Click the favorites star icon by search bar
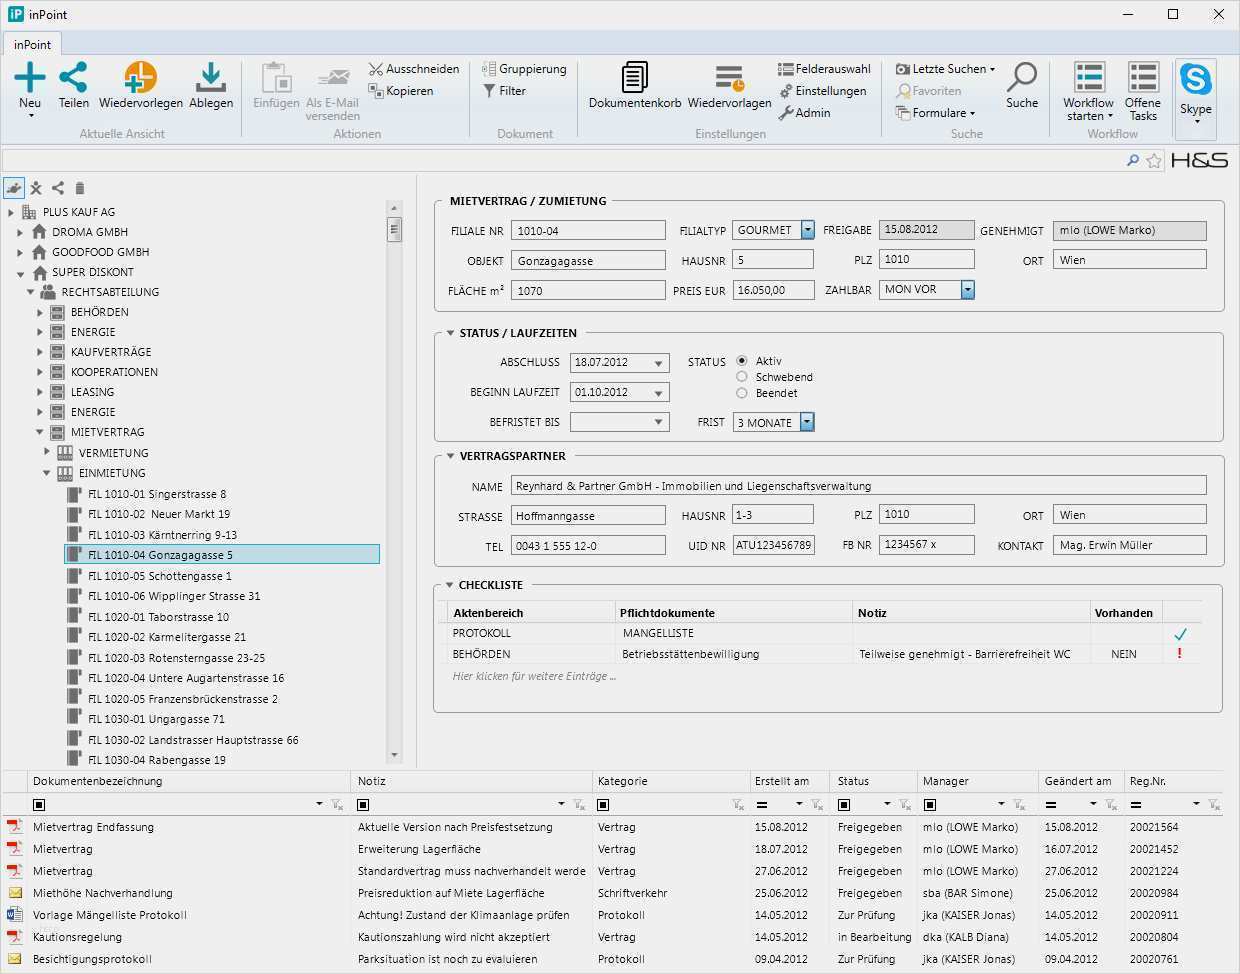1240x974 pixels. point(1154,160)
